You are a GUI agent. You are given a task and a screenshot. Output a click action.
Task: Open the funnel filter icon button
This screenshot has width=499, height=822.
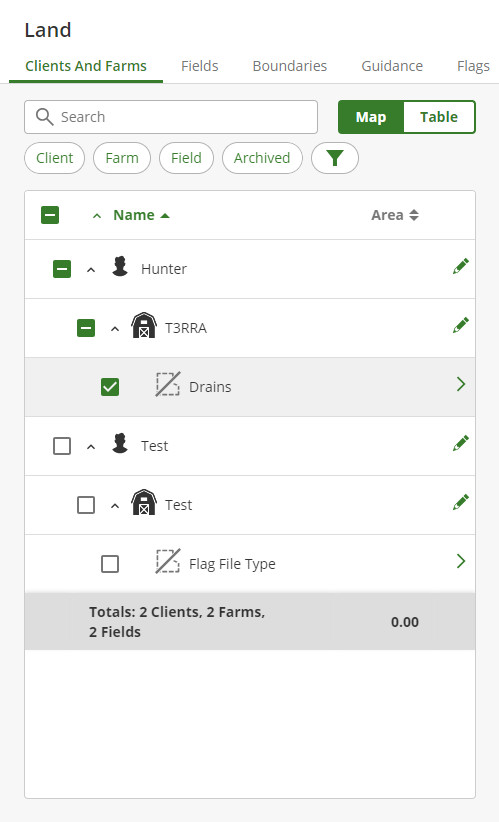335,158
